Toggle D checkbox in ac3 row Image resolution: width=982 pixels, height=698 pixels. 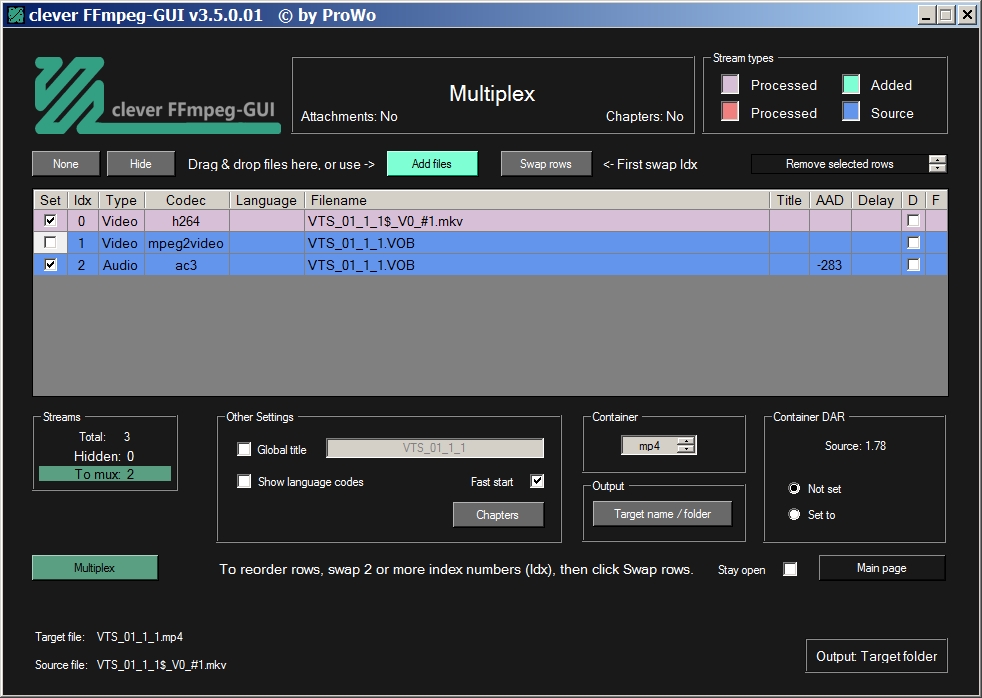913,264
